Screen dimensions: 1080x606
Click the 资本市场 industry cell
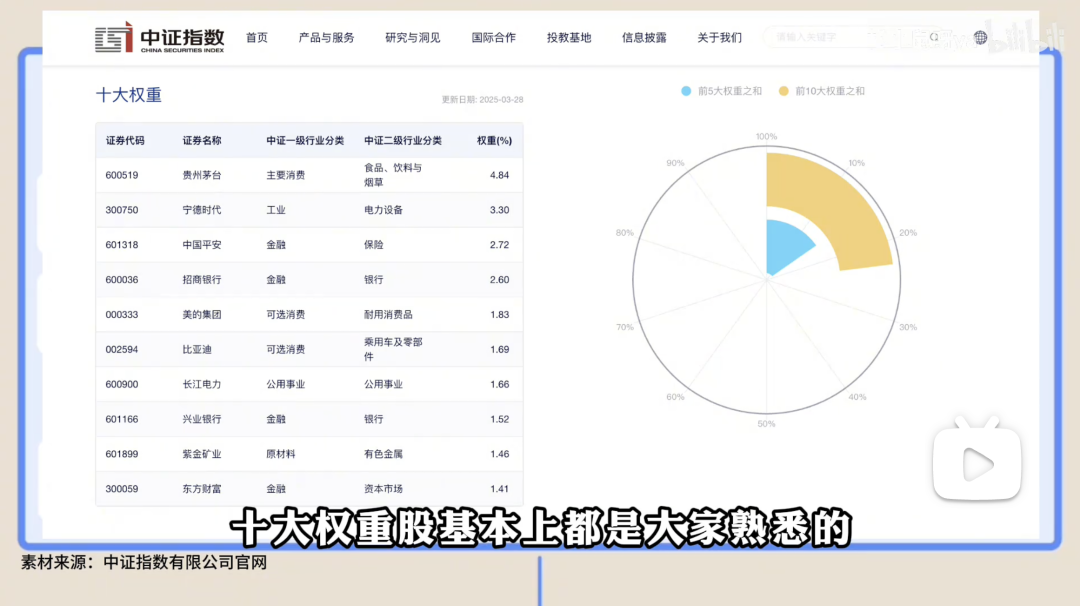click(x=384, y=489)
